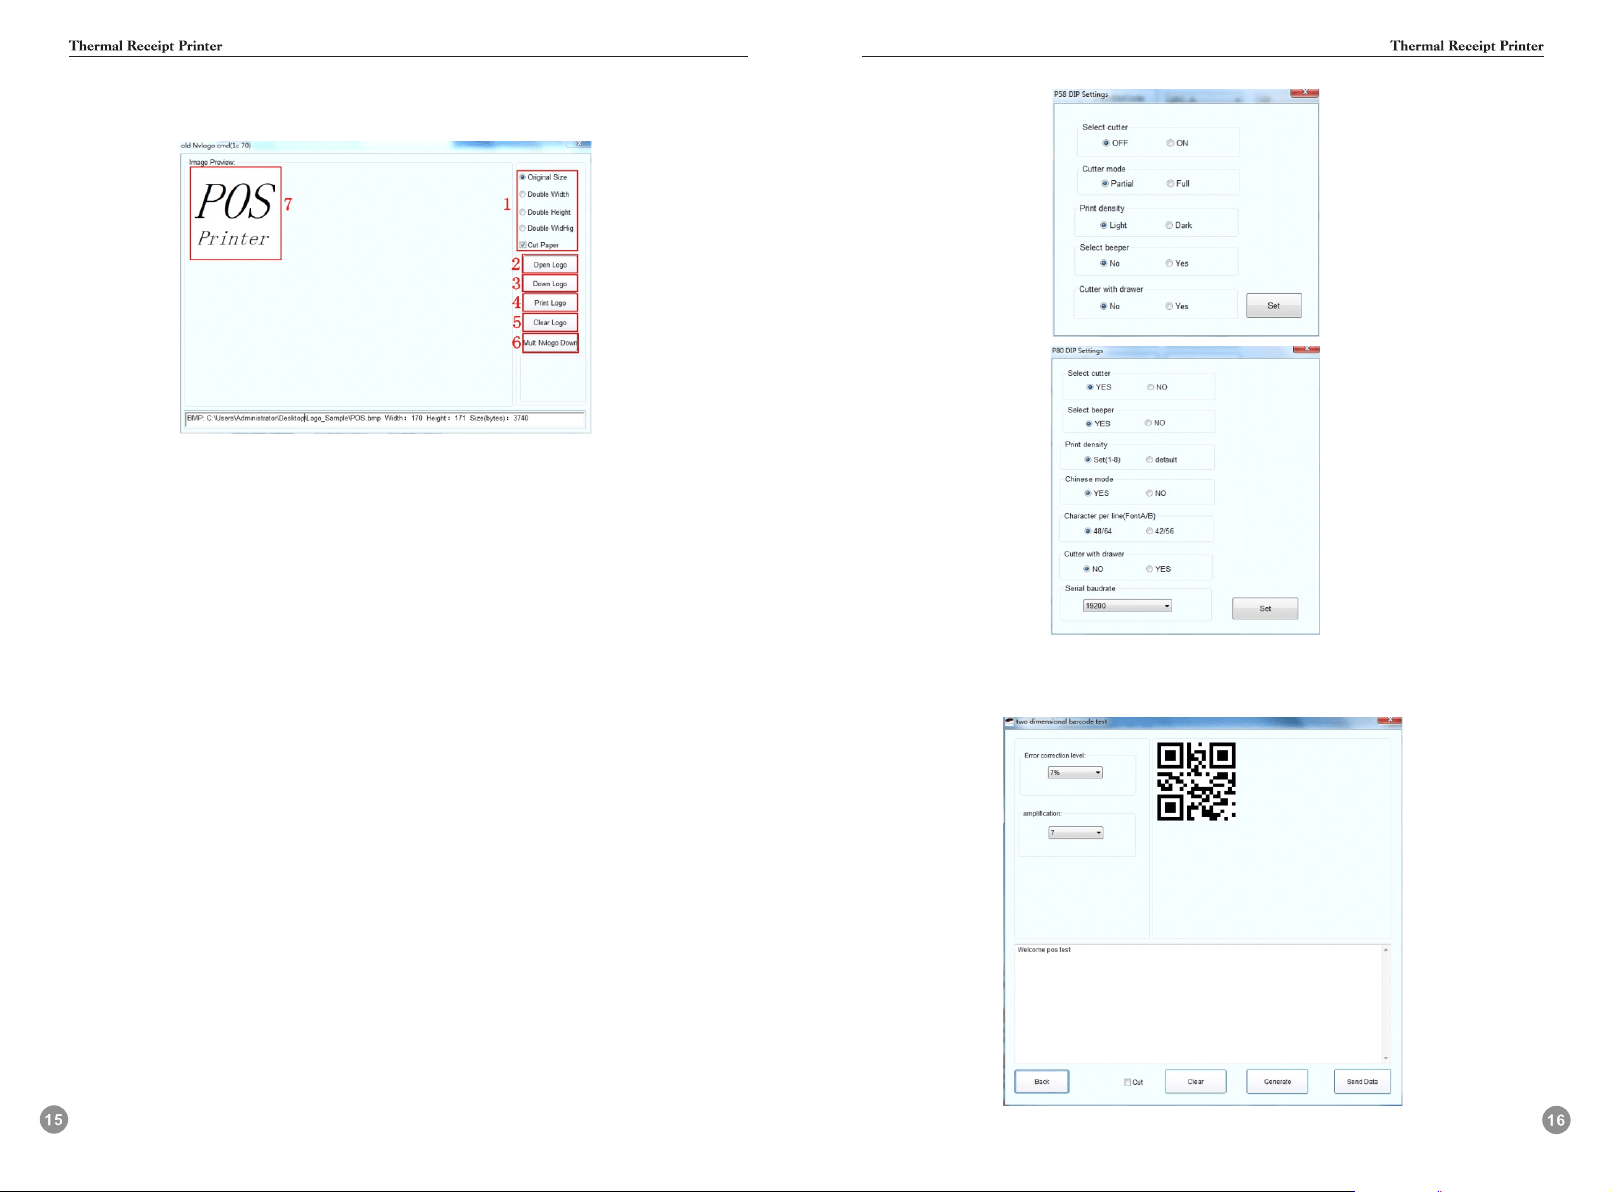Click the text area scrollbar down arrow
Screen dimensions: 1611x1192
tap(1386, 1058)
